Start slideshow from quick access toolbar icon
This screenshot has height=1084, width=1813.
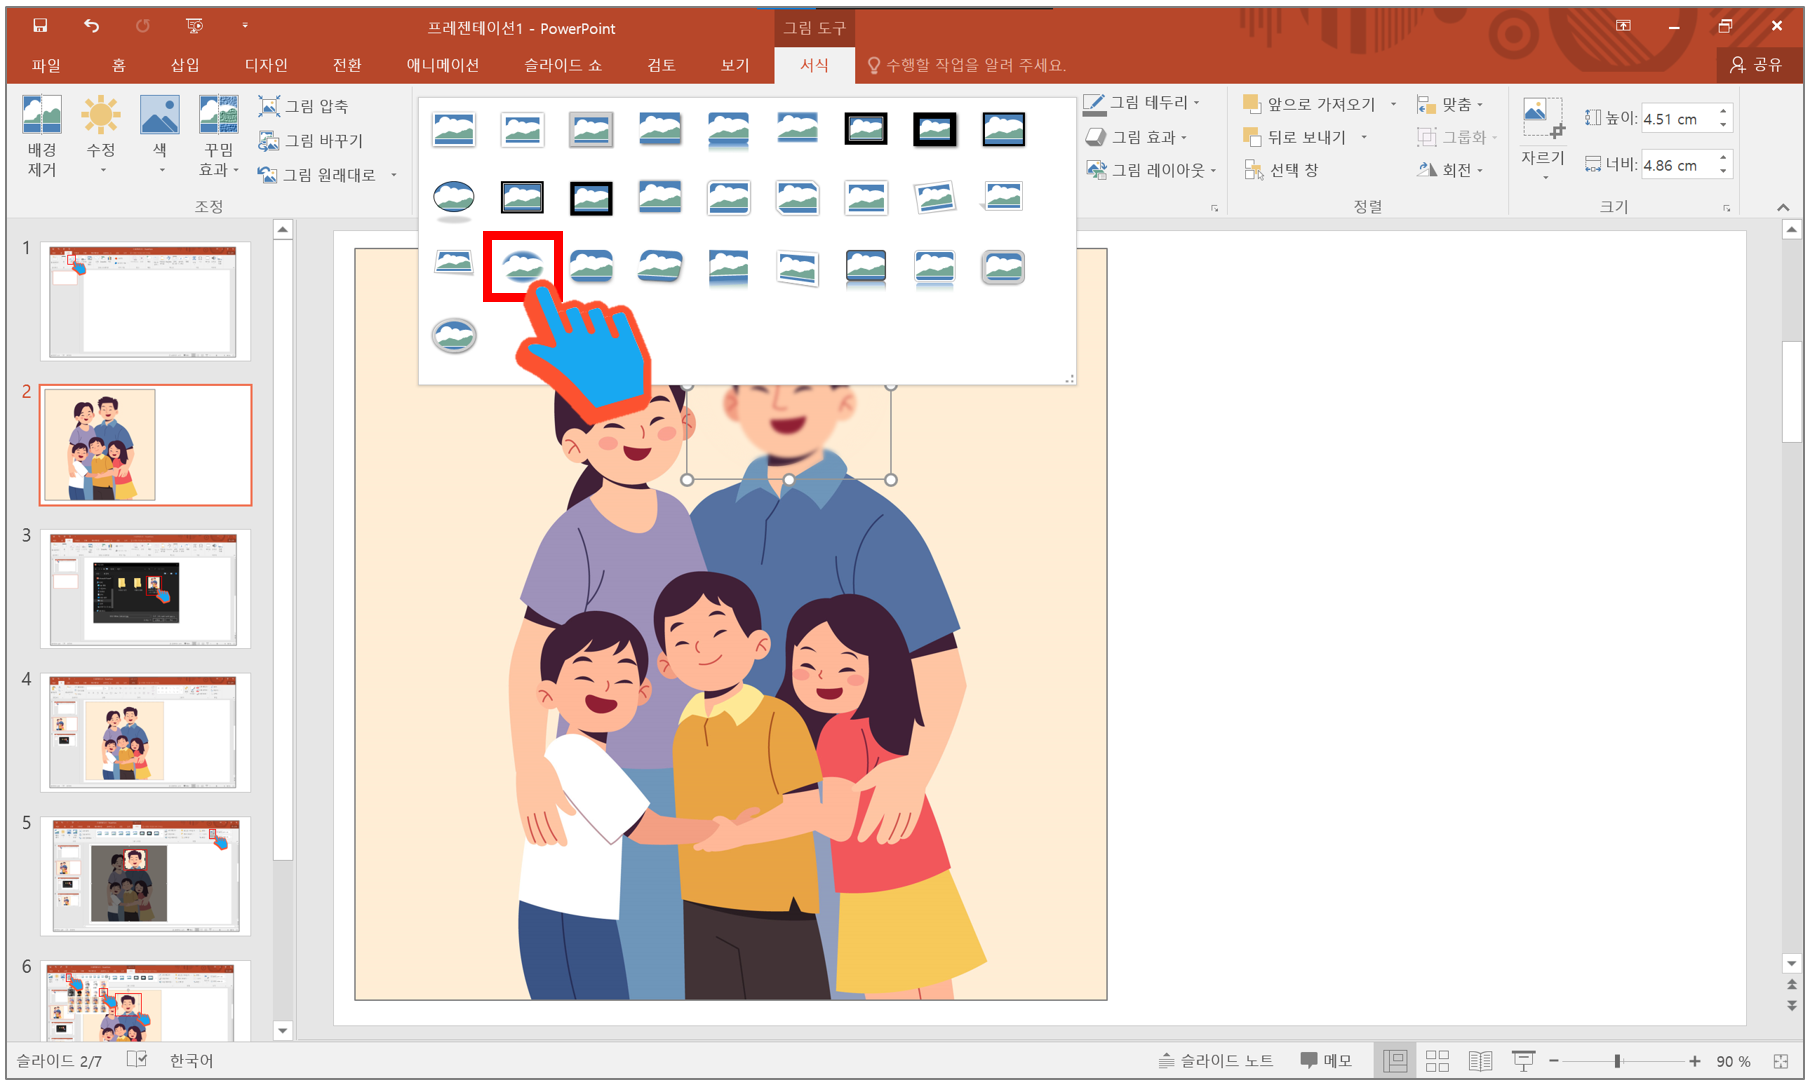pos(194,26)
